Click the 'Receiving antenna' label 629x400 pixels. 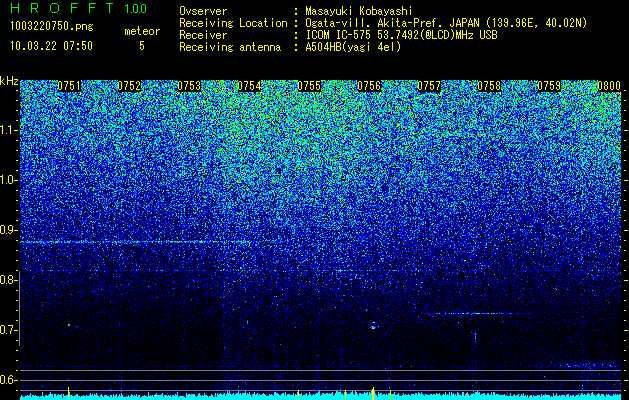click(230, 47)
